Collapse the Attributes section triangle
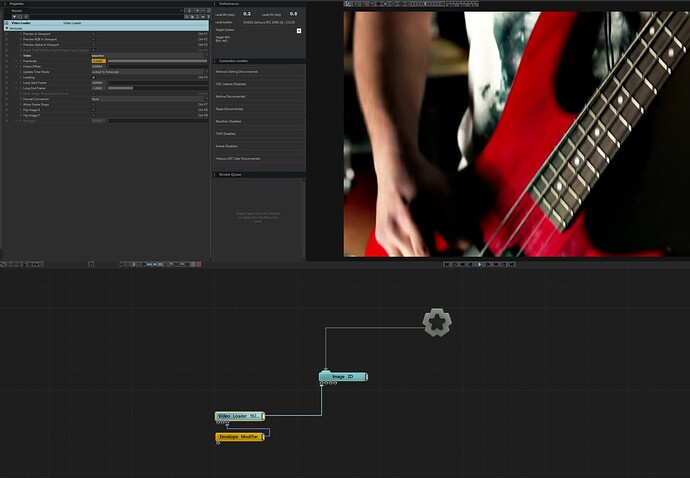The width and height of the screenshot is (690, 478). tap(7, 28)
